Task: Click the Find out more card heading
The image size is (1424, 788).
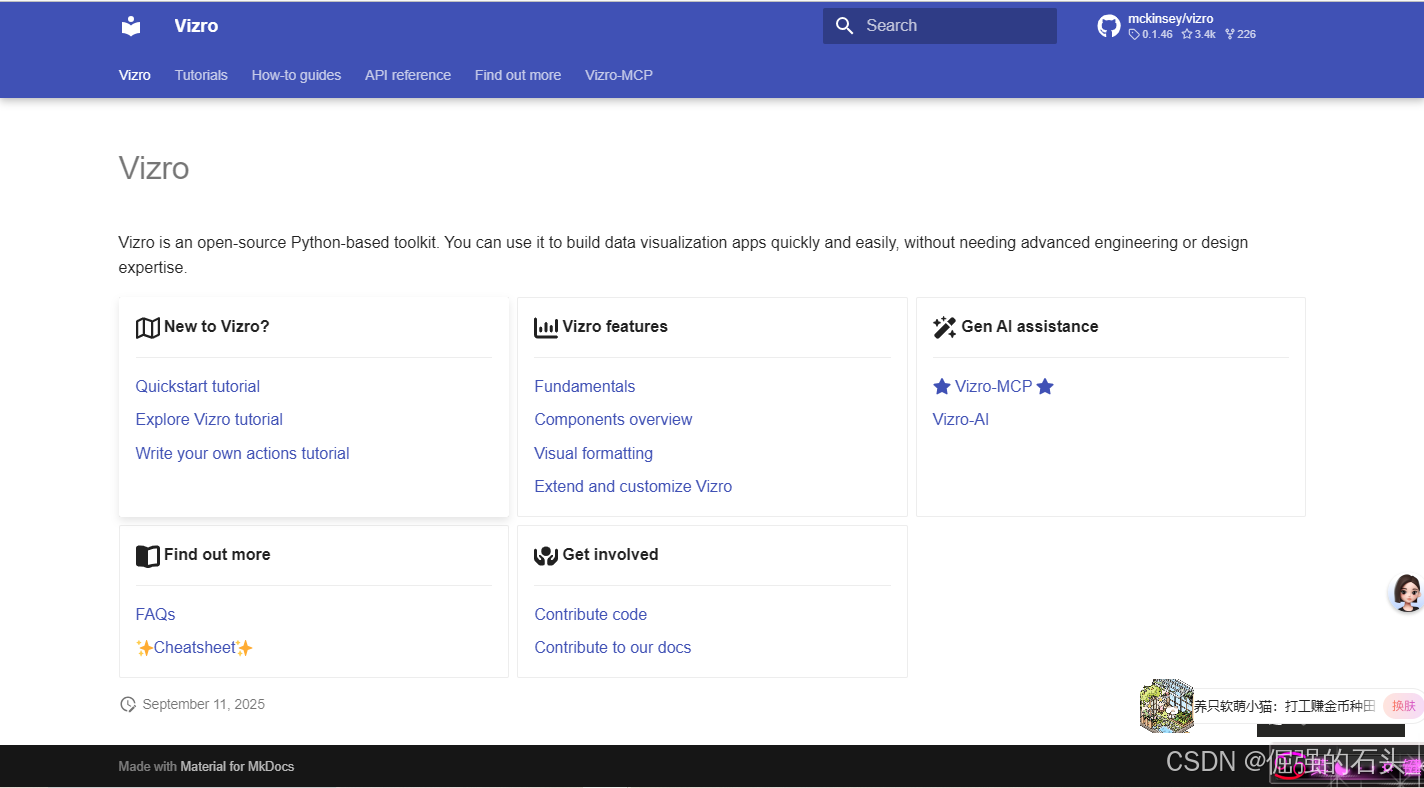Action: 217,554
